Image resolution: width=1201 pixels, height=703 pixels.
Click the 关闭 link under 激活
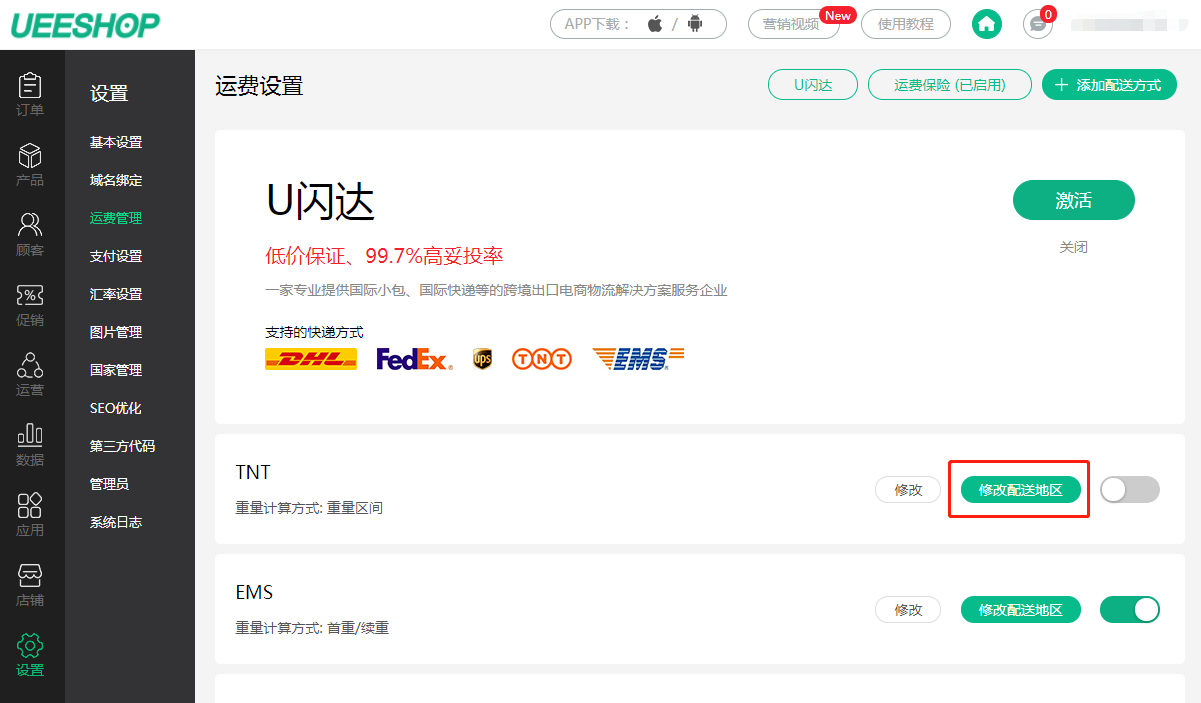(x=1074, y=247)
